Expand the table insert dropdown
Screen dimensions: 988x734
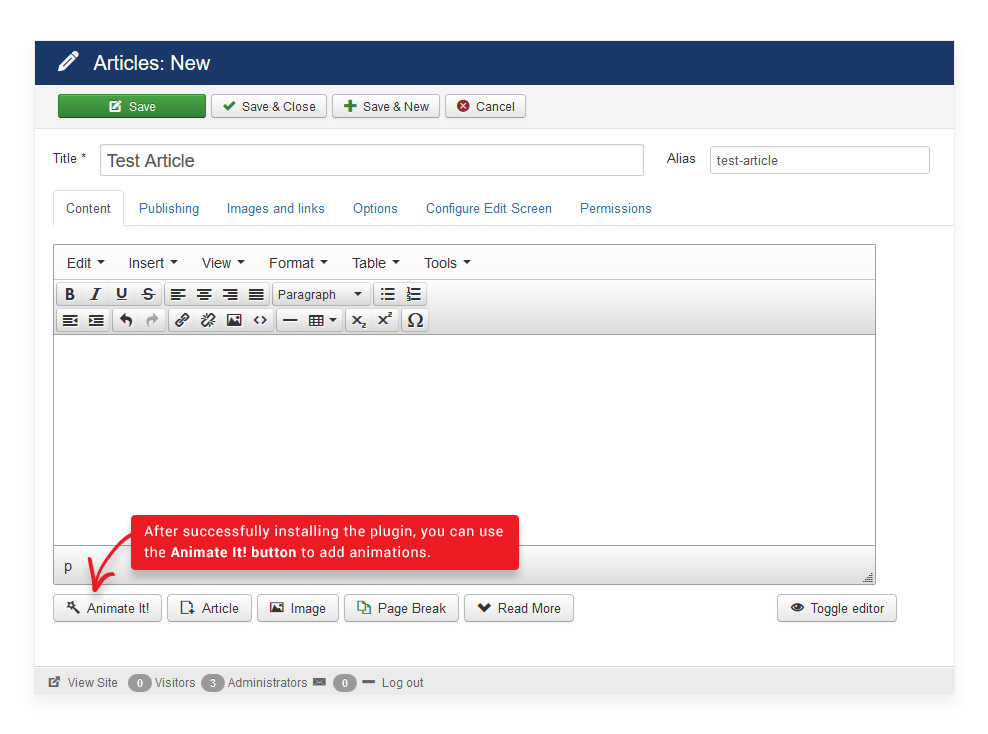point(322,321)
